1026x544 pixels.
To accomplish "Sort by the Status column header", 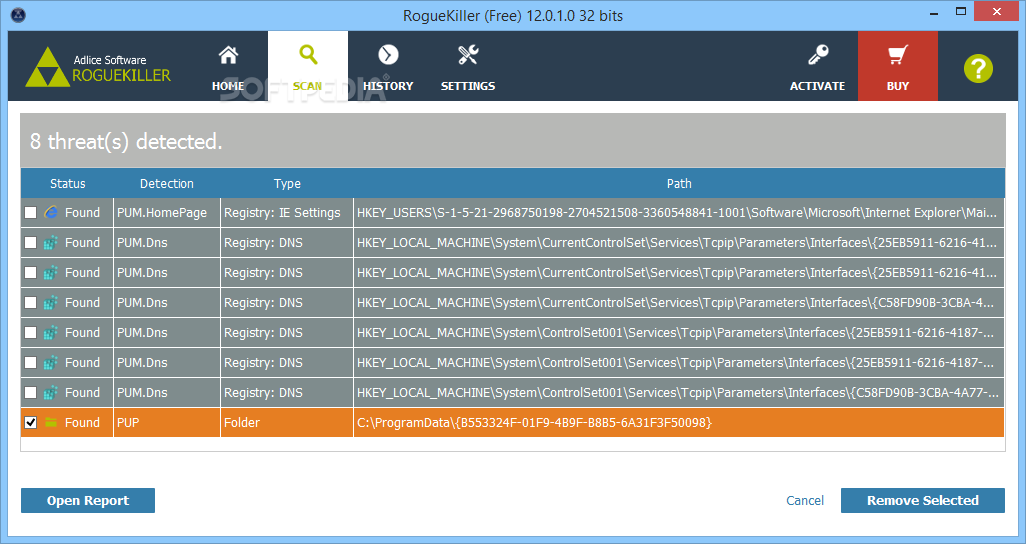I will 67,183.
